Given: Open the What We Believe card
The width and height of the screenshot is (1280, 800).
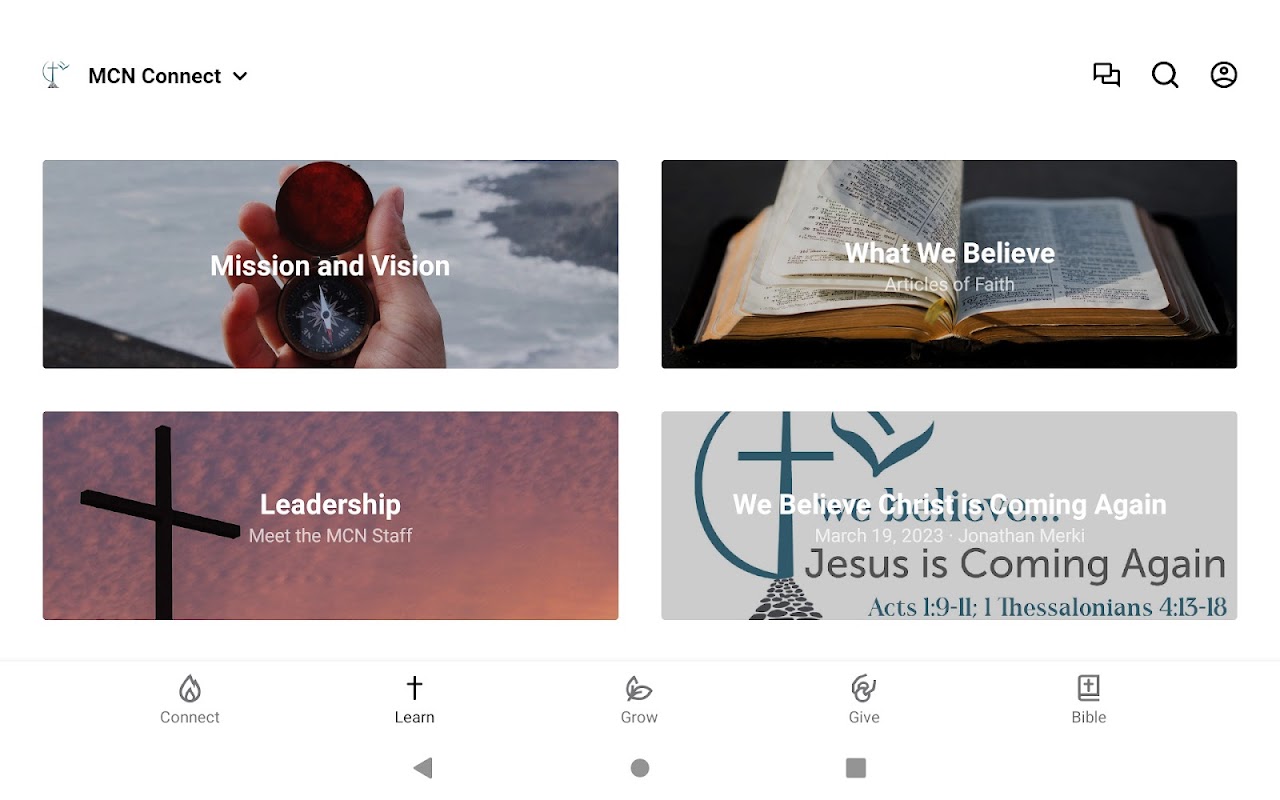Looking at the screenshot, I should tap(949, 264).
